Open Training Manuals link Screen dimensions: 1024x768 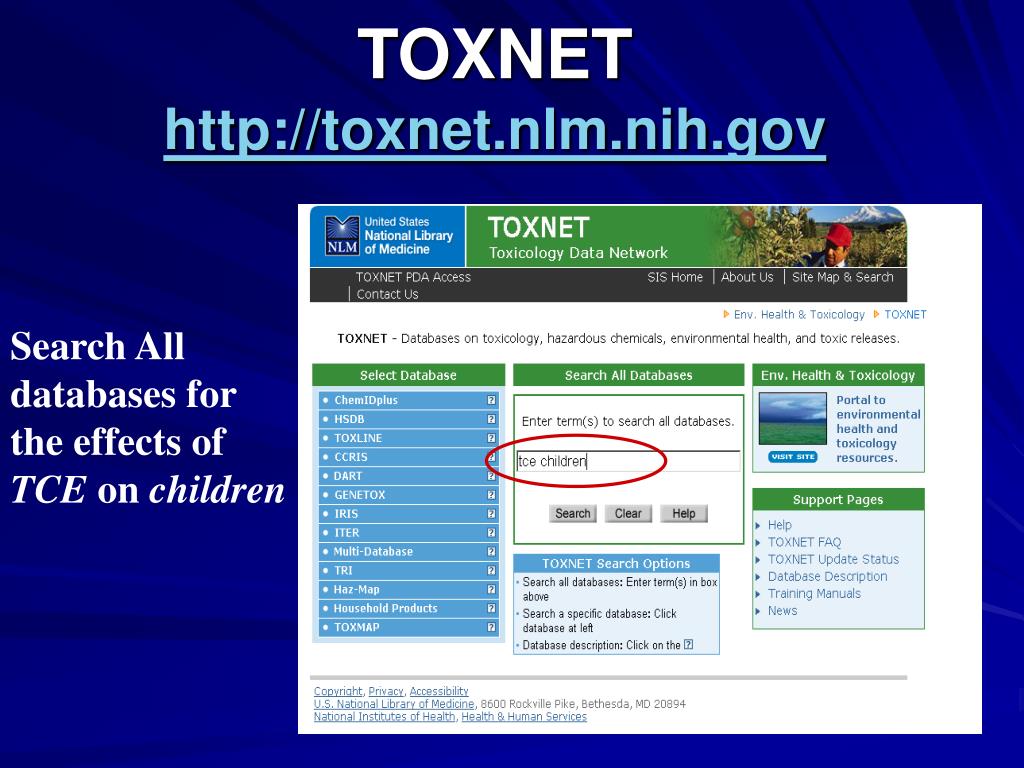pyautogui.click(x=814, y=594)
